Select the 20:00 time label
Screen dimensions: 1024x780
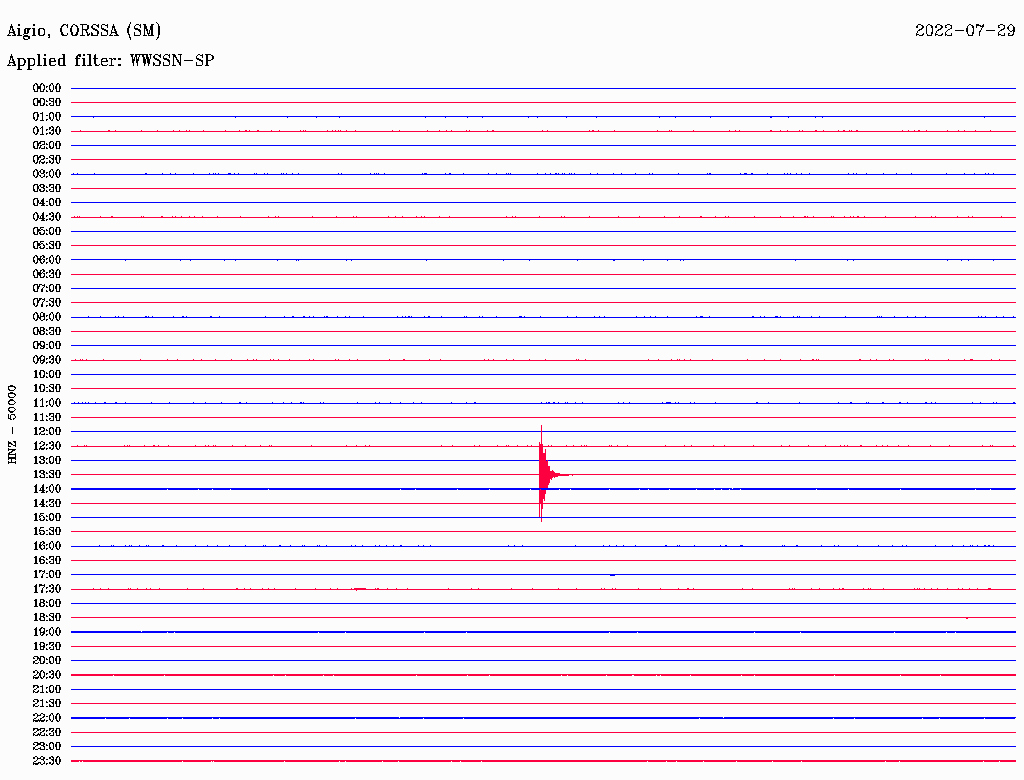click(x=47, y=660)
